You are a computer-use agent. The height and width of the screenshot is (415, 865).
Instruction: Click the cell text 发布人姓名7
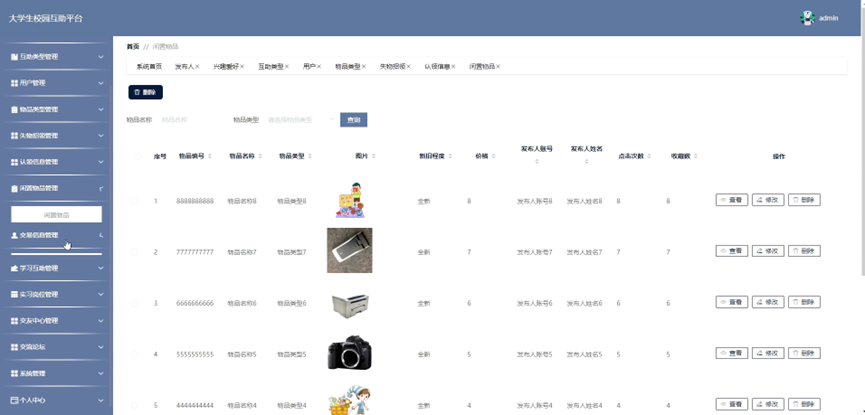584,252
